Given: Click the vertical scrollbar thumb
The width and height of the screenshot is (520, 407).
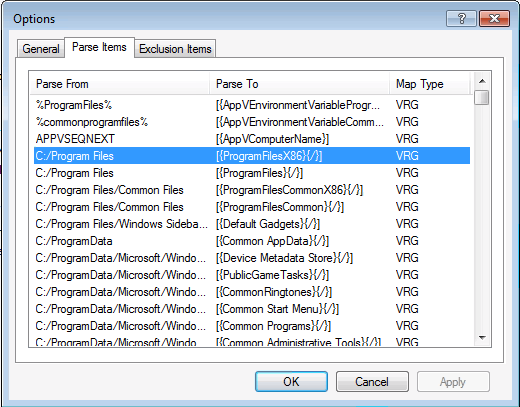Looking at the screenshot, I should [482, 98].
